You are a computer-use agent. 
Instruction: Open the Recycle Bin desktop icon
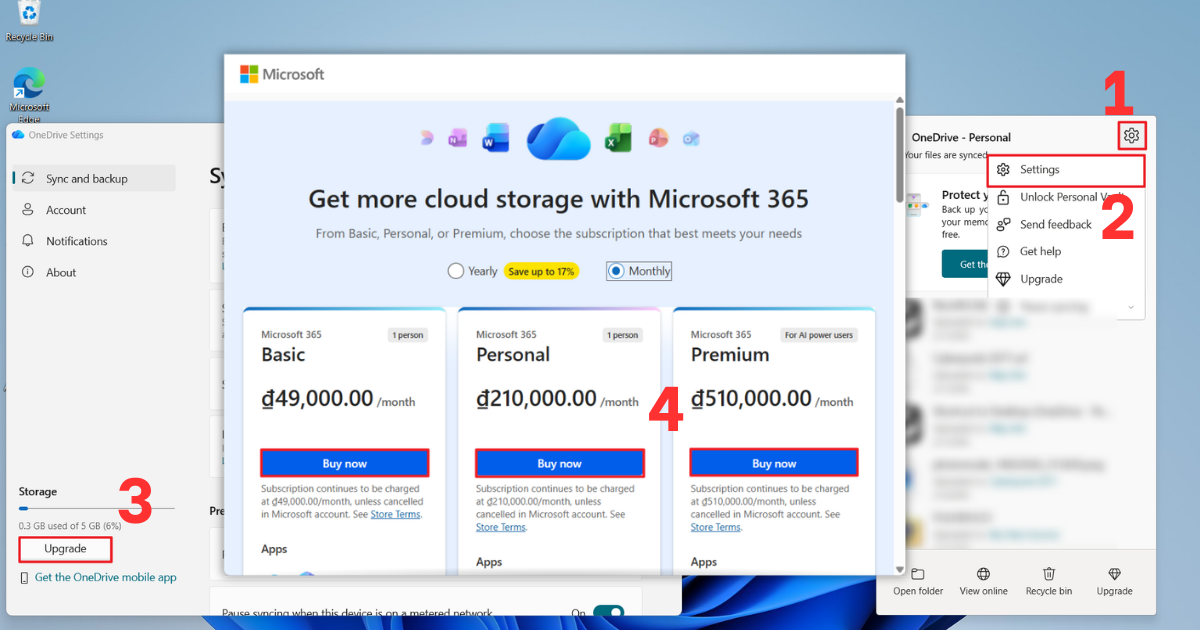tap(30, 20)
